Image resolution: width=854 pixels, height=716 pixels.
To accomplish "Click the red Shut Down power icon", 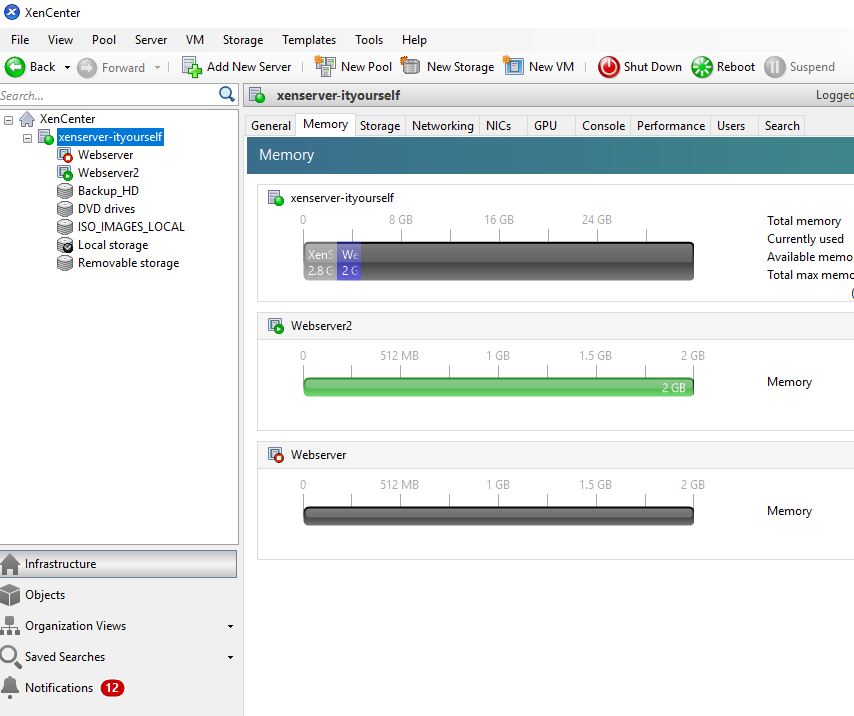I will point(608,67).
